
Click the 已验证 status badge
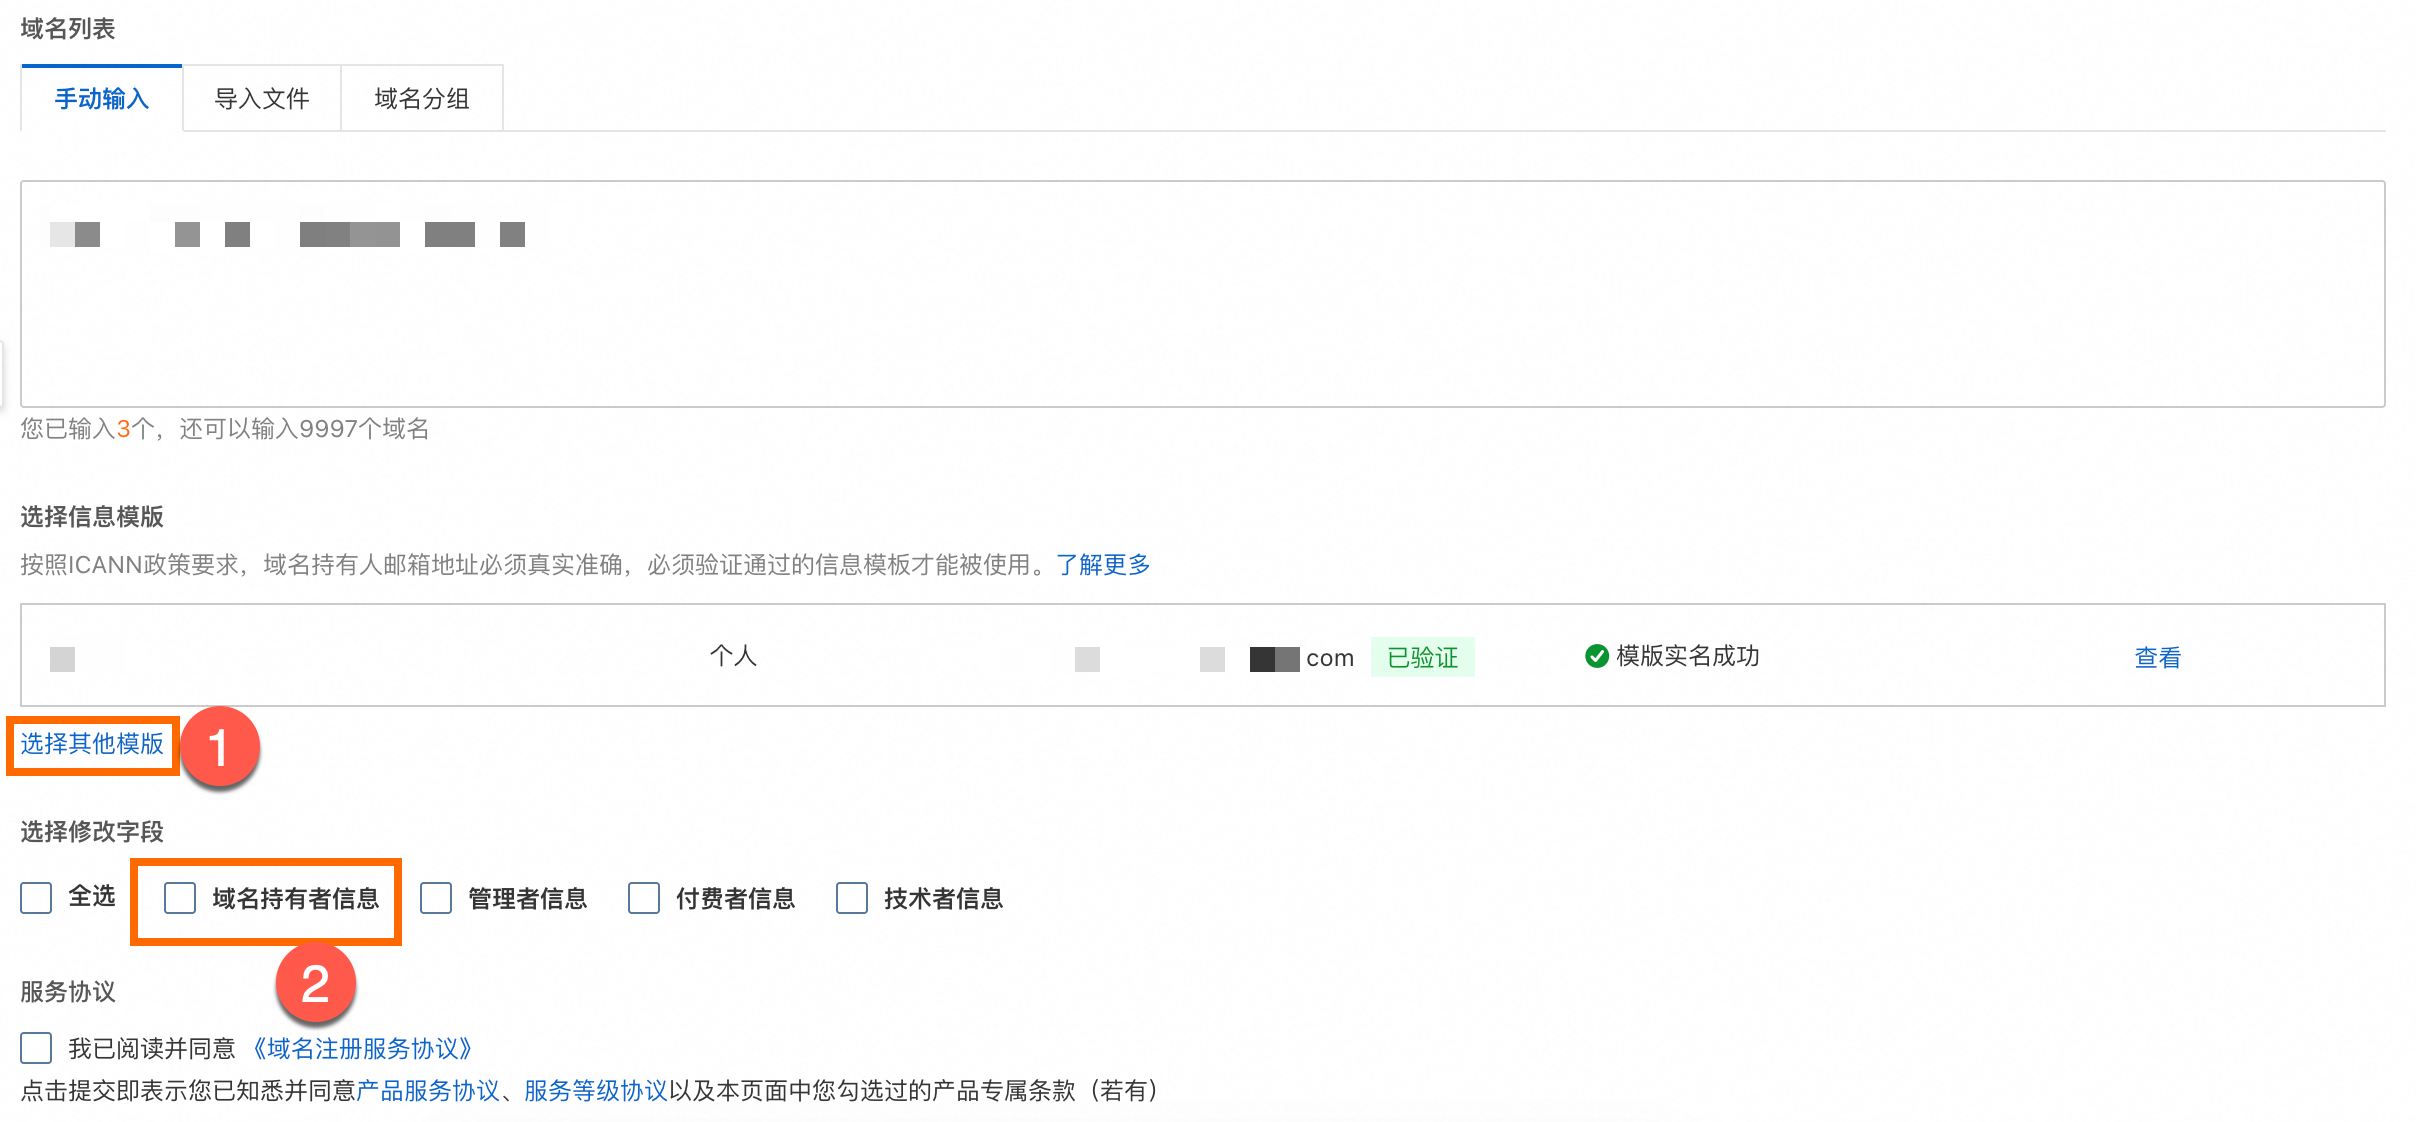(1422, 657)
